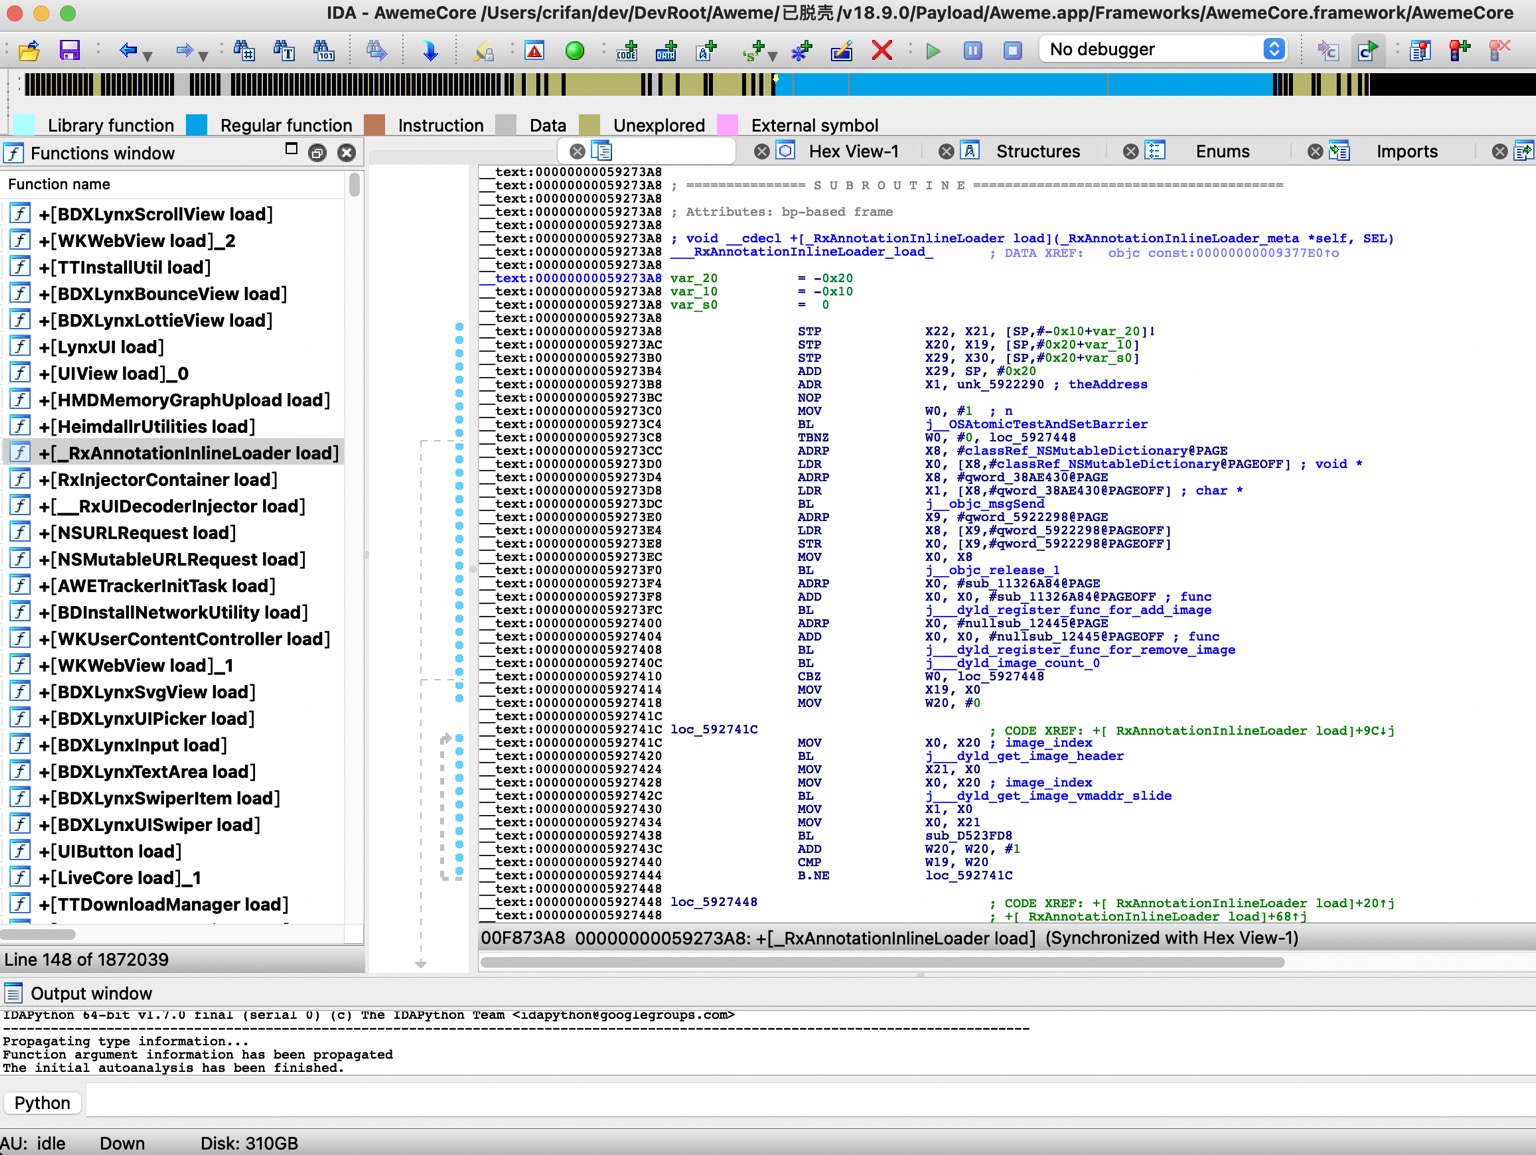Close the Hex View-1 tab

pos(762,152)
